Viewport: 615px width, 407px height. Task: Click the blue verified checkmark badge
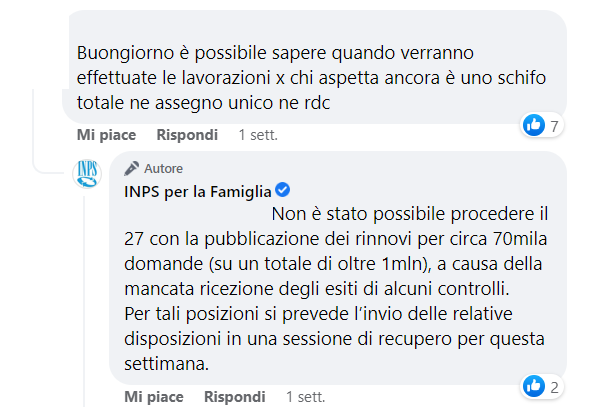click(282, 190)
